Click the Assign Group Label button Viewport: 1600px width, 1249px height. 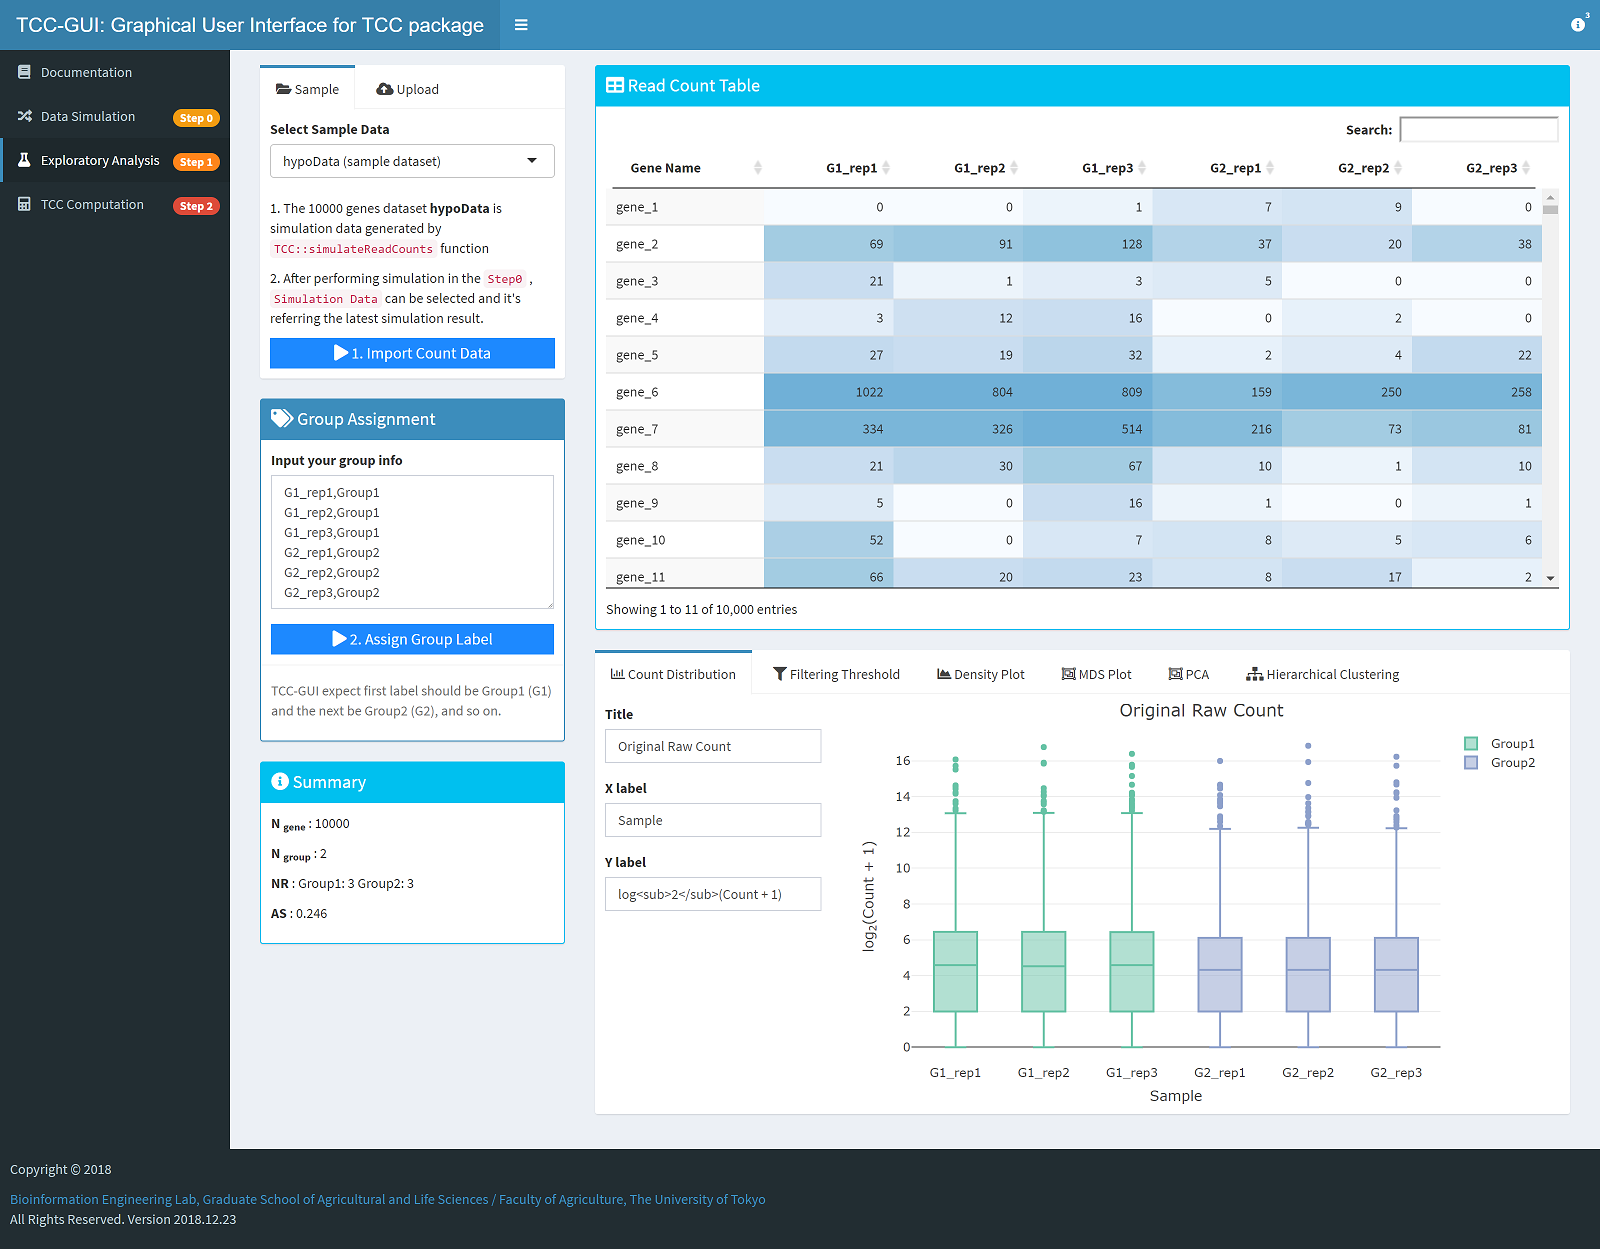tap(412, 639)
